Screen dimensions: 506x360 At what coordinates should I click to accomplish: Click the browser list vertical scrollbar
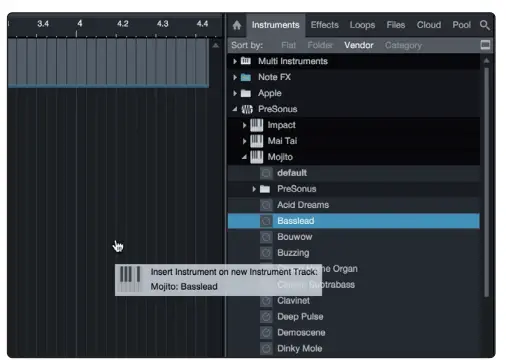[x=486, y=182]
